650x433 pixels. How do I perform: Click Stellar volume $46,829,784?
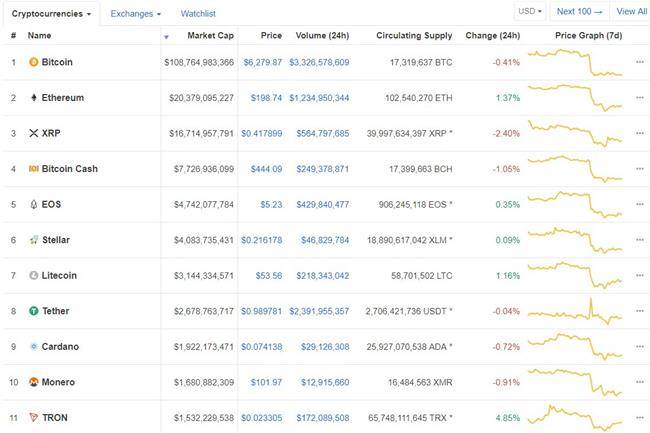tap(325, 240)
